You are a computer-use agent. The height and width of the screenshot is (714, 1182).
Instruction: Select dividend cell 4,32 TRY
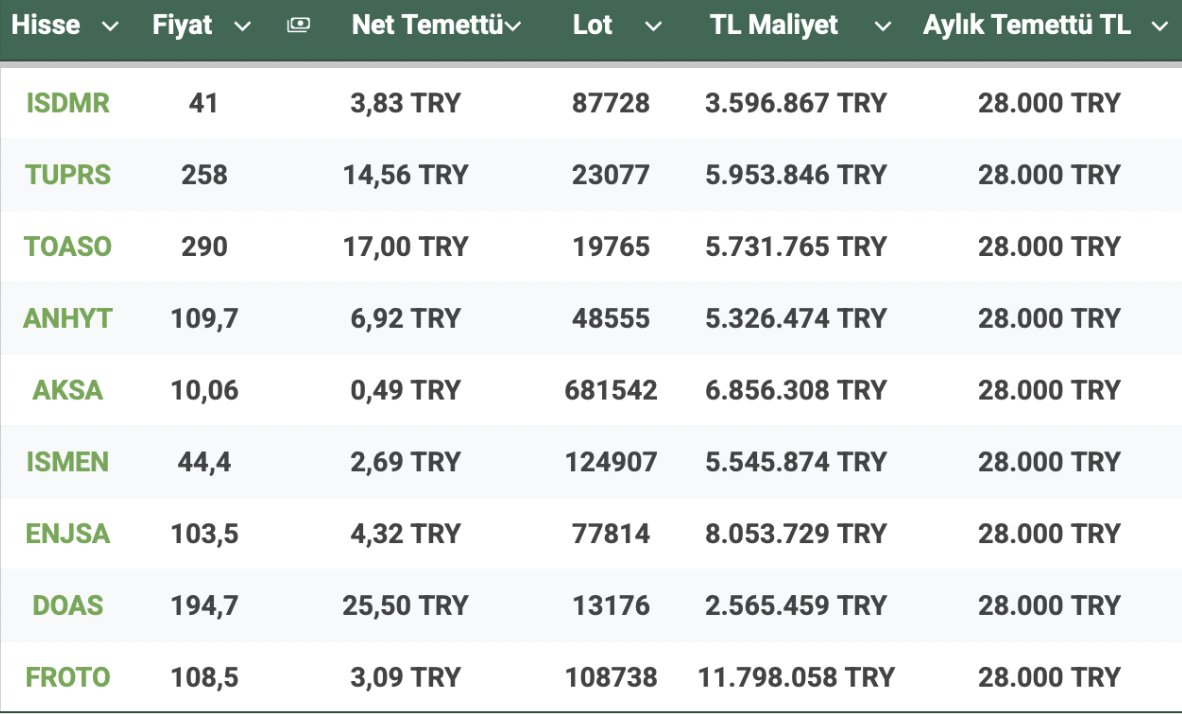(406, 533)
